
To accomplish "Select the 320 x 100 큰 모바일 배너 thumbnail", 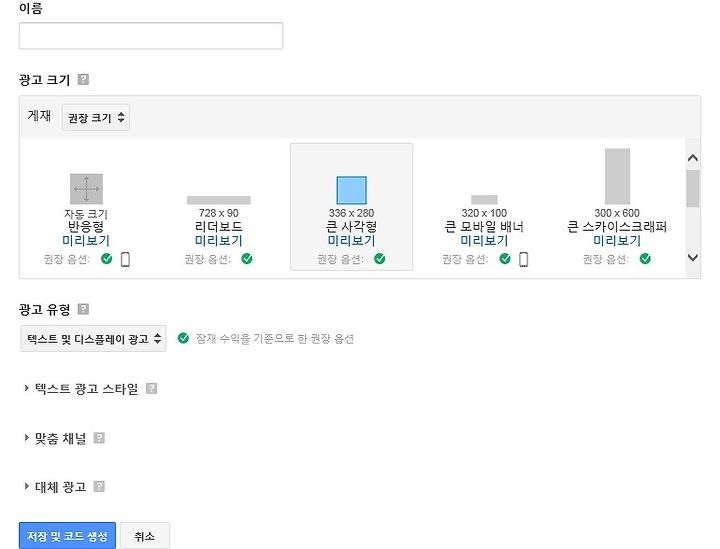I will (x=484, y=200).
